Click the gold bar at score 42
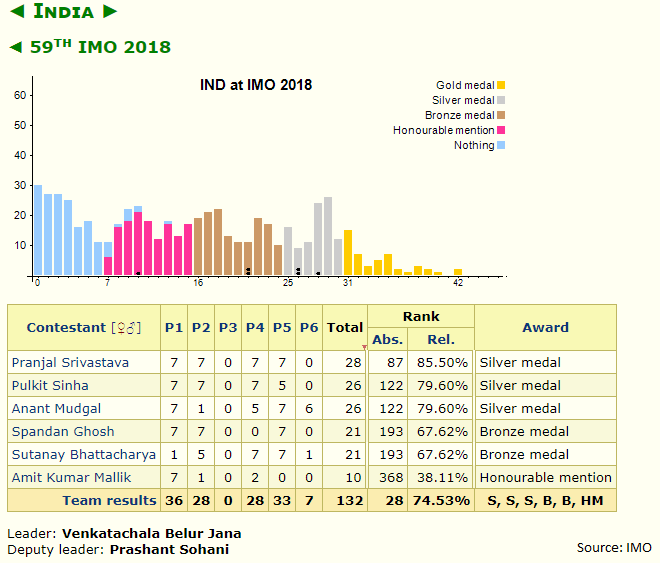 coord(458,272)
